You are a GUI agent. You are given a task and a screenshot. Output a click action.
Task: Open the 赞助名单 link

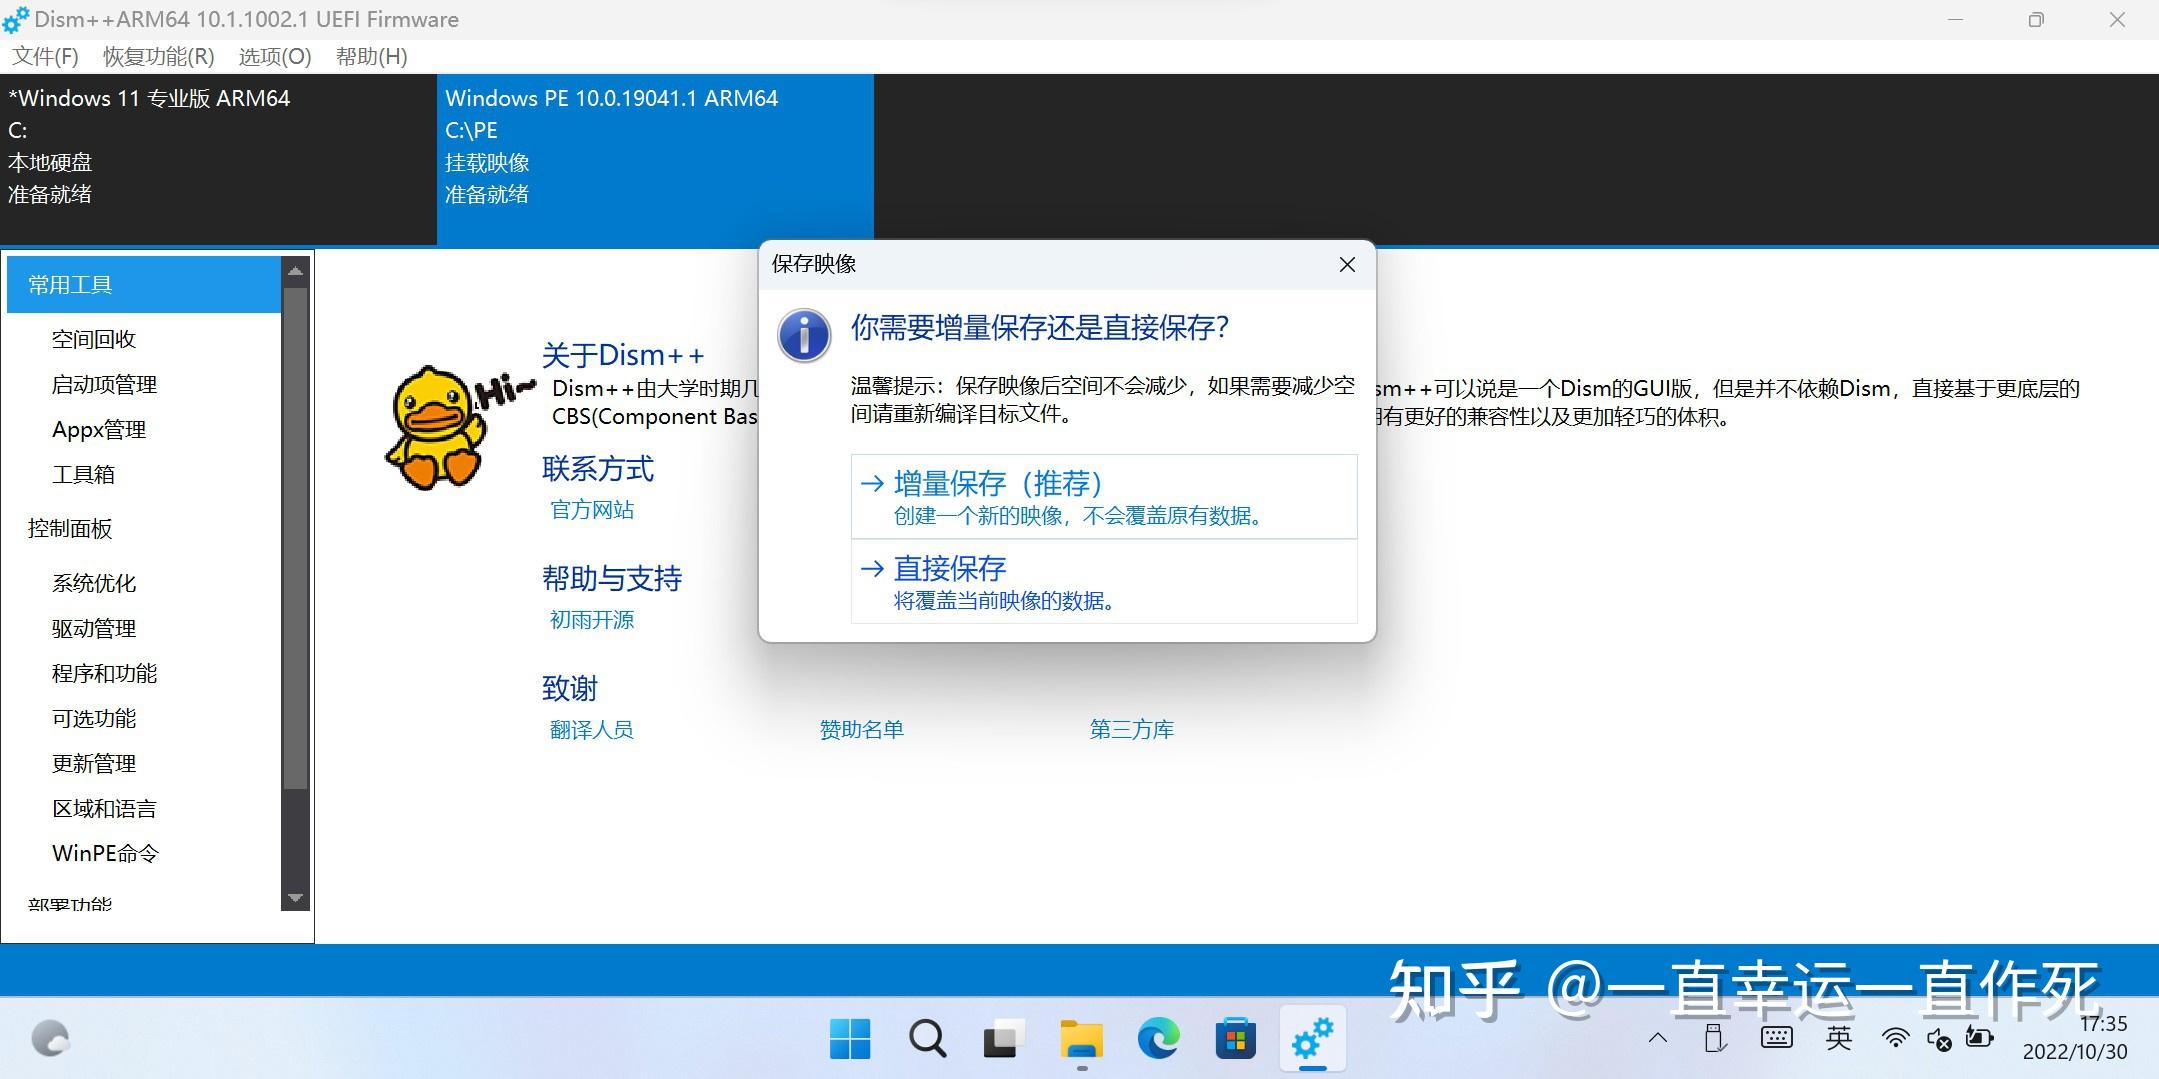pyautogui.click(x=860, y=729)
